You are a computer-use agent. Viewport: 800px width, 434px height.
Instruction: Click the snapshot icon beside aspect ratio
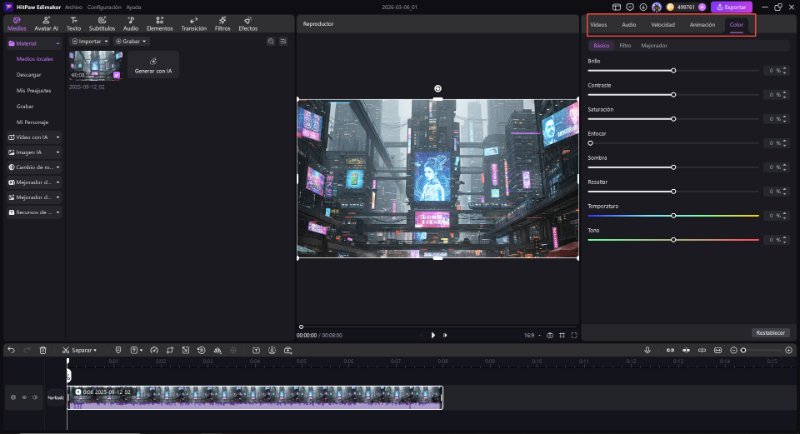[549, 335]
